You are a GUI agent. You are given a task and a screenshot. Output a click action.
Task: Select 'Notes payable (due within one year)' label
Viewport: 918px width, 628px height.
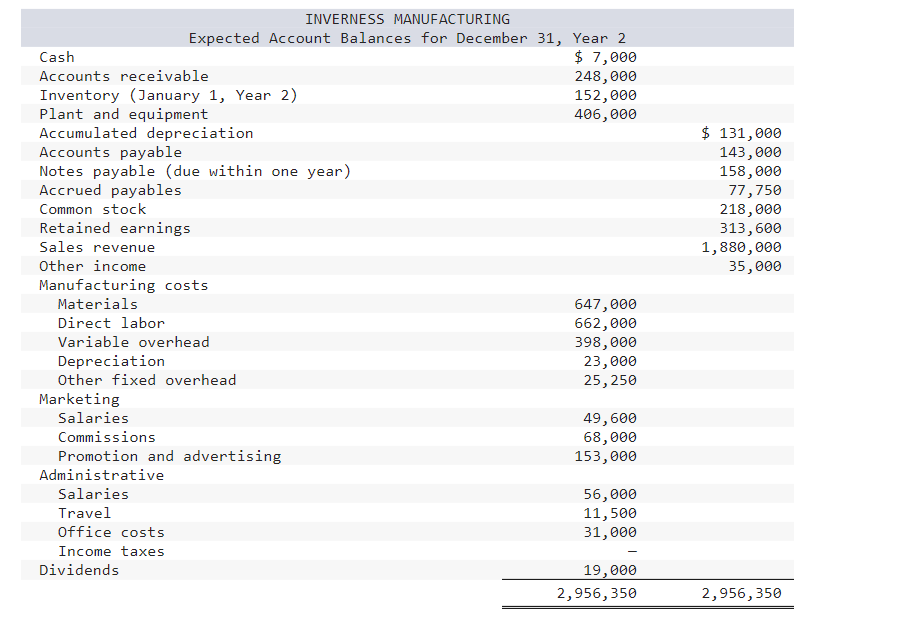coord(195,171)
